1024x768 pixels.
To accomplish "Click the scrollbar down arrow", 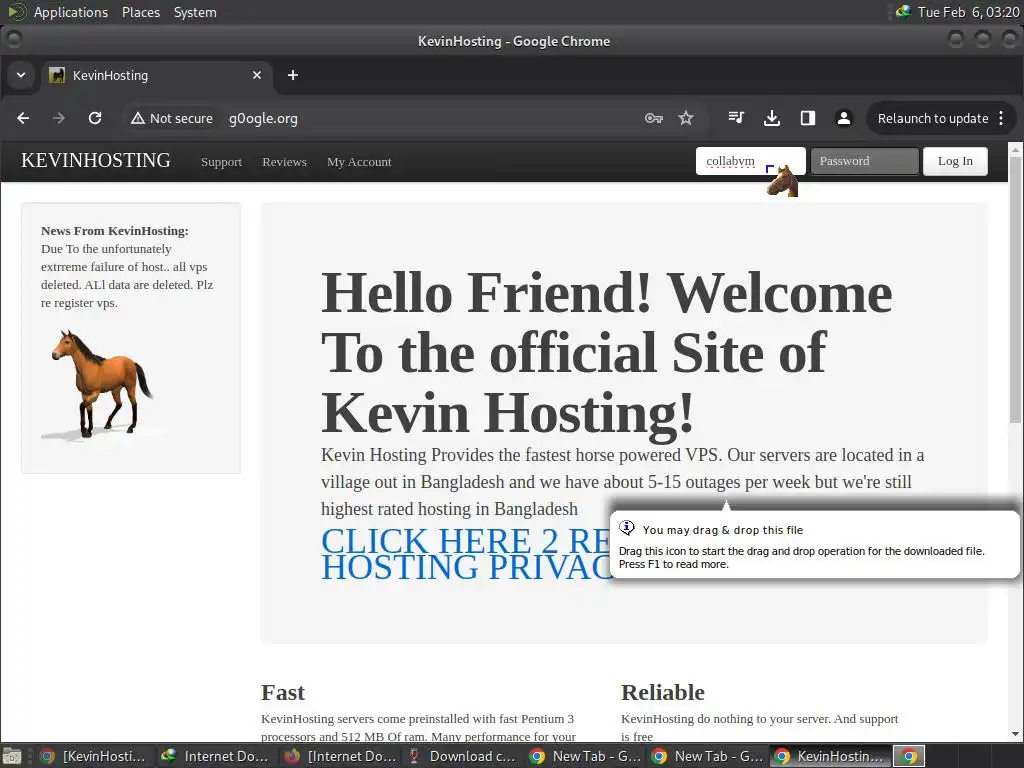I will 1015,734.
